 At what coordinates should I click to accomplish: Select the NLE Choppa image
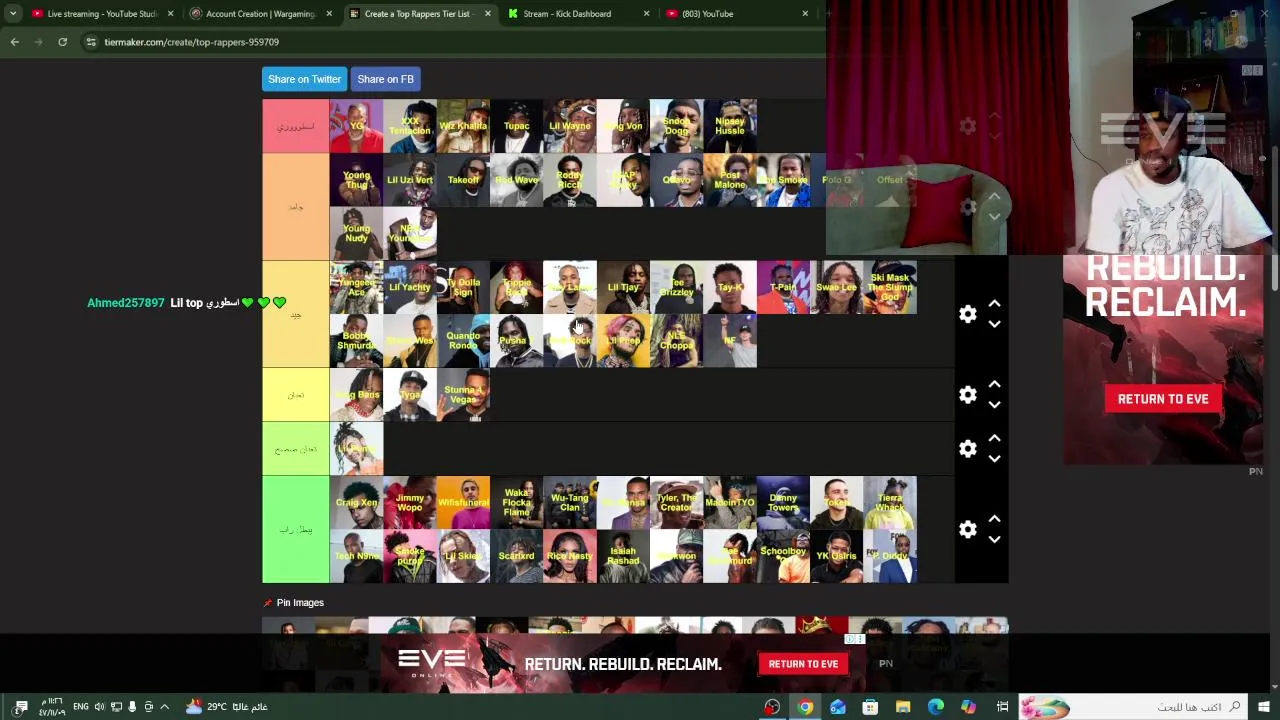pos(677,341)
